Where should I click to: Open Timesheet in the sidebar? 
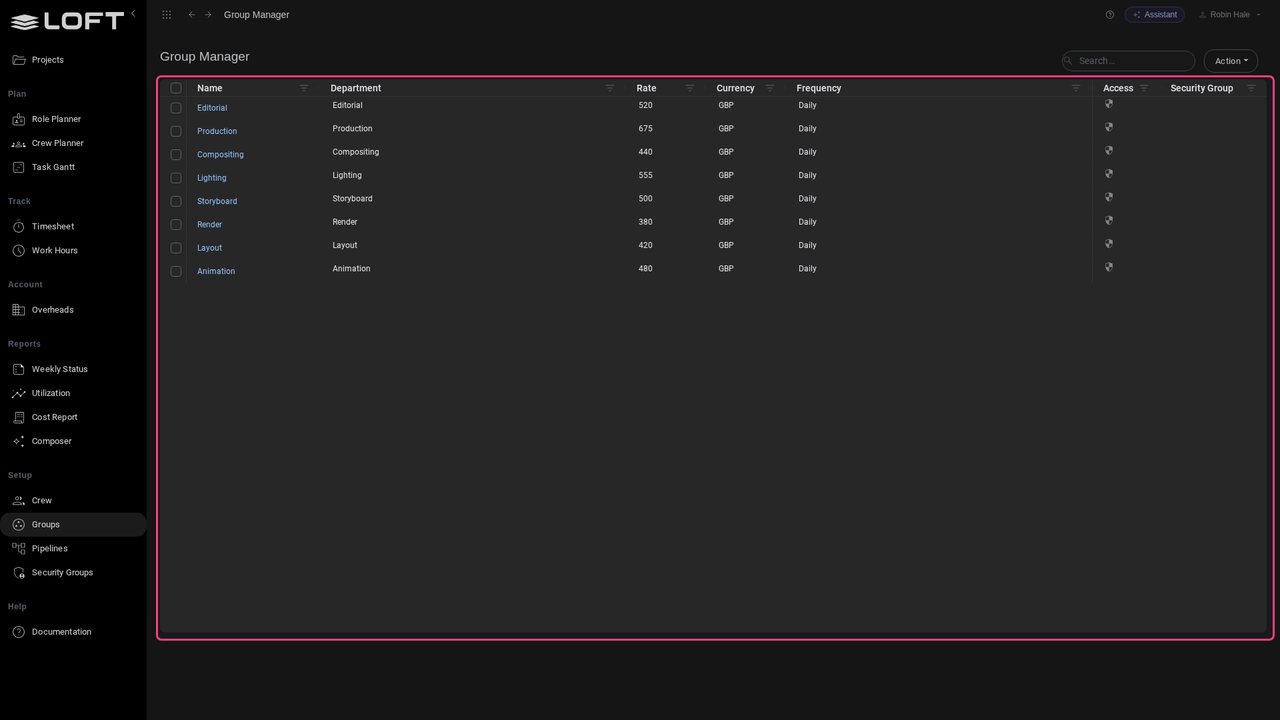(x=73, y=226)
